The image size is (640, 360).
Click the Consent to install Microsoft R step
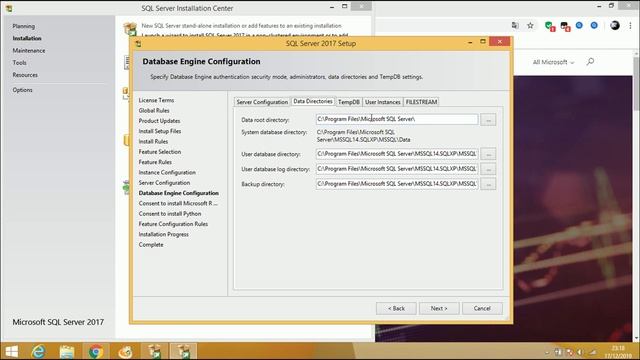click(x=178, y=203)
